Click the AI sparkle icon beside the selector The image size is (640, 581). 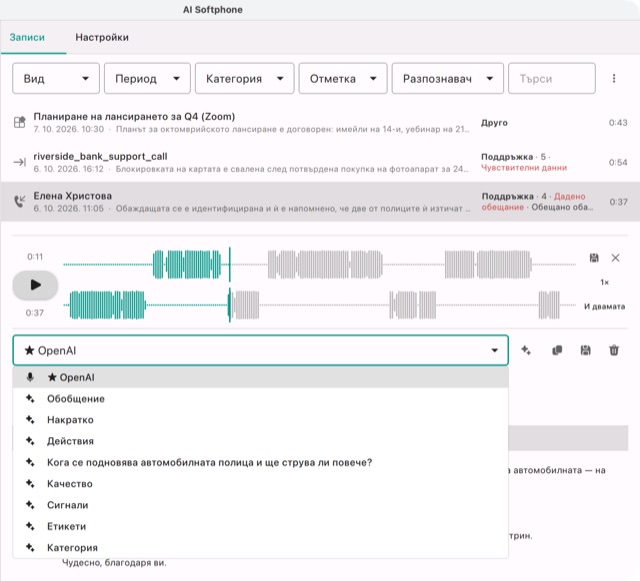click(x=526, y=350)
